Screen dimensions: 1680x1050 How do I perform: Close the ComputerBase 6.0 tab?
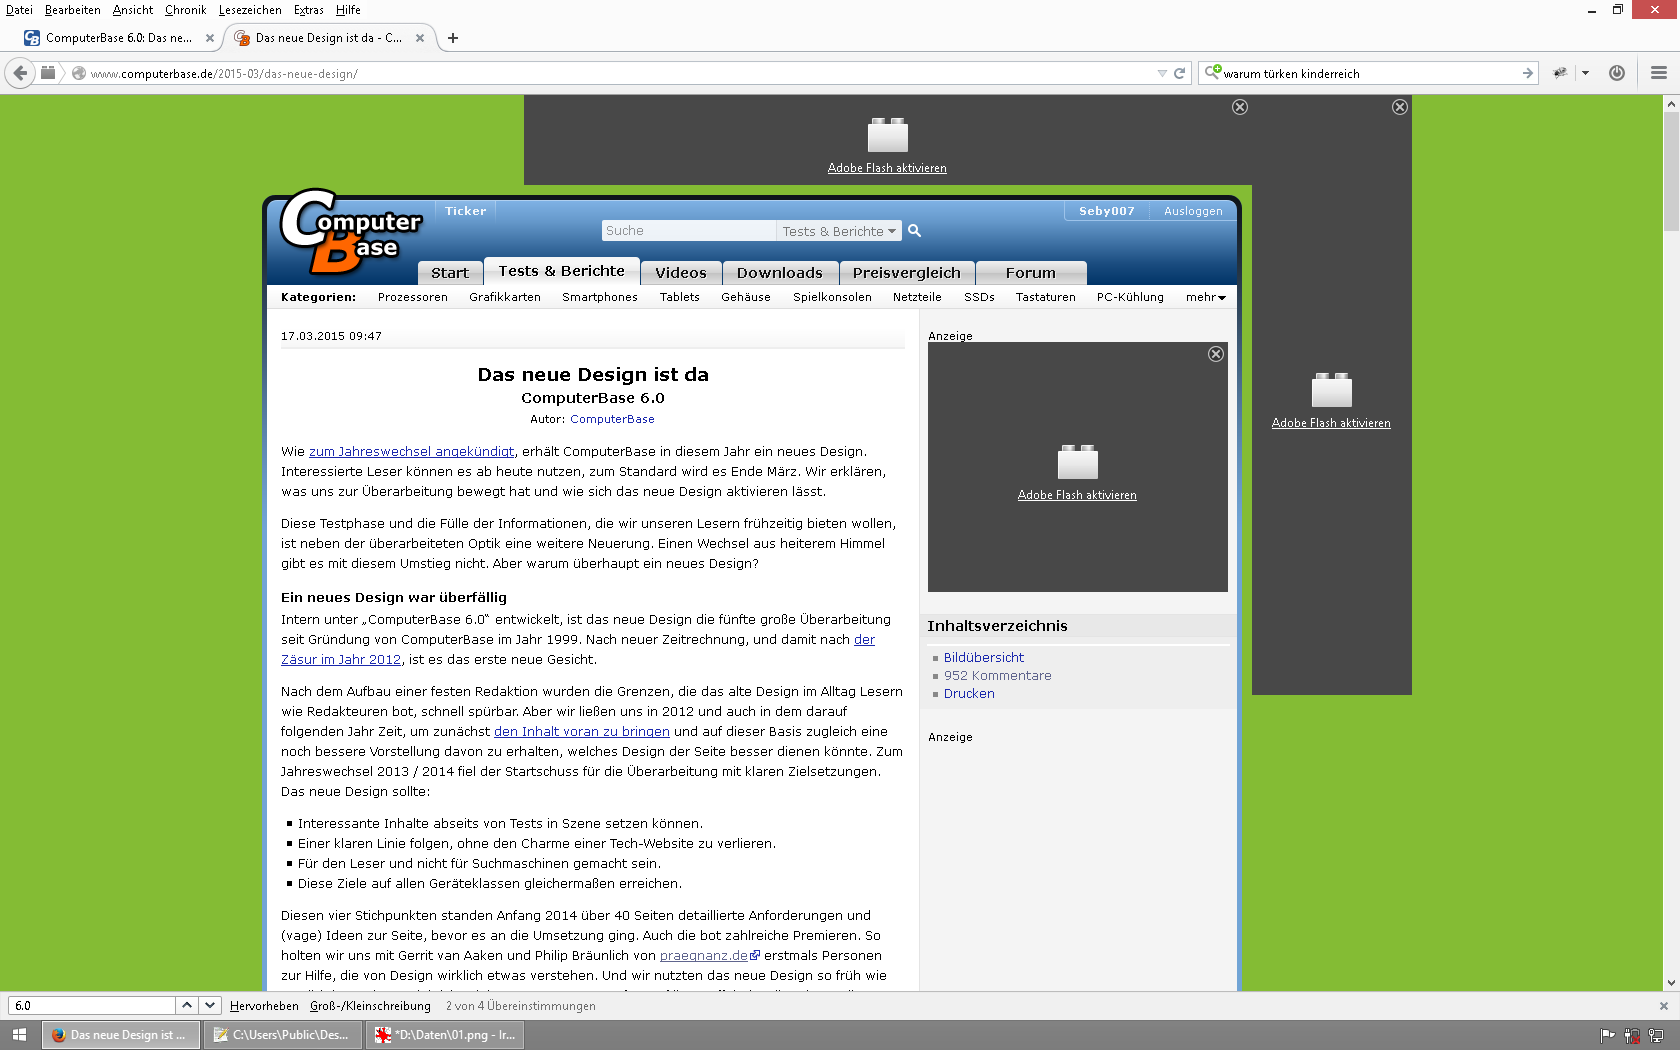pos(209,38)
